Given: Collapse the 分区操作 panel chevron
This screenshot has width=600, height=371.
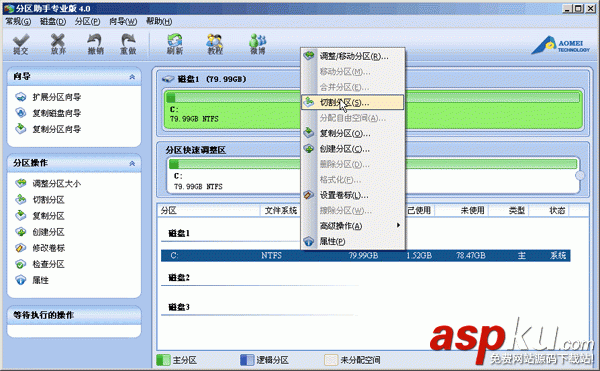Looking at the screenshot, I should coord(132,163).
